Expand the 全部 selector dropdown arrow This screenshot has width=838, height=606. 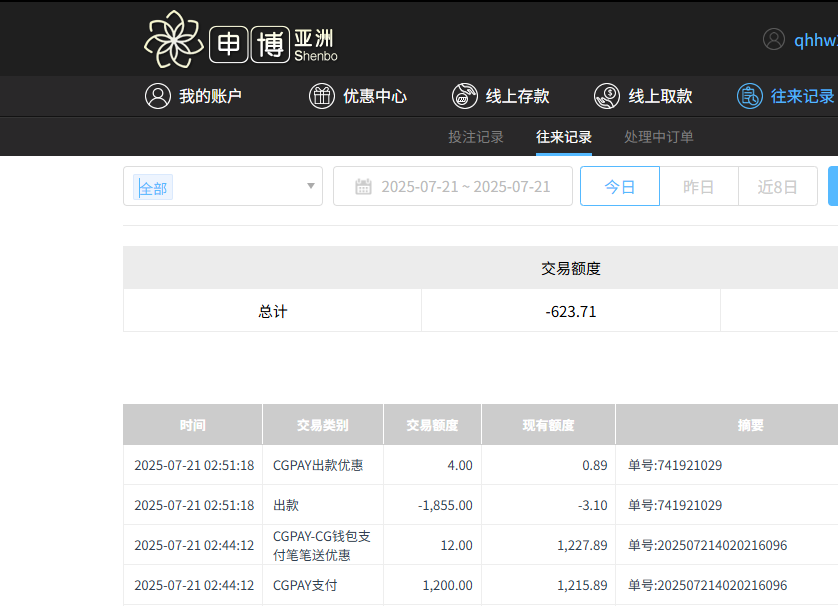(310, 186)
